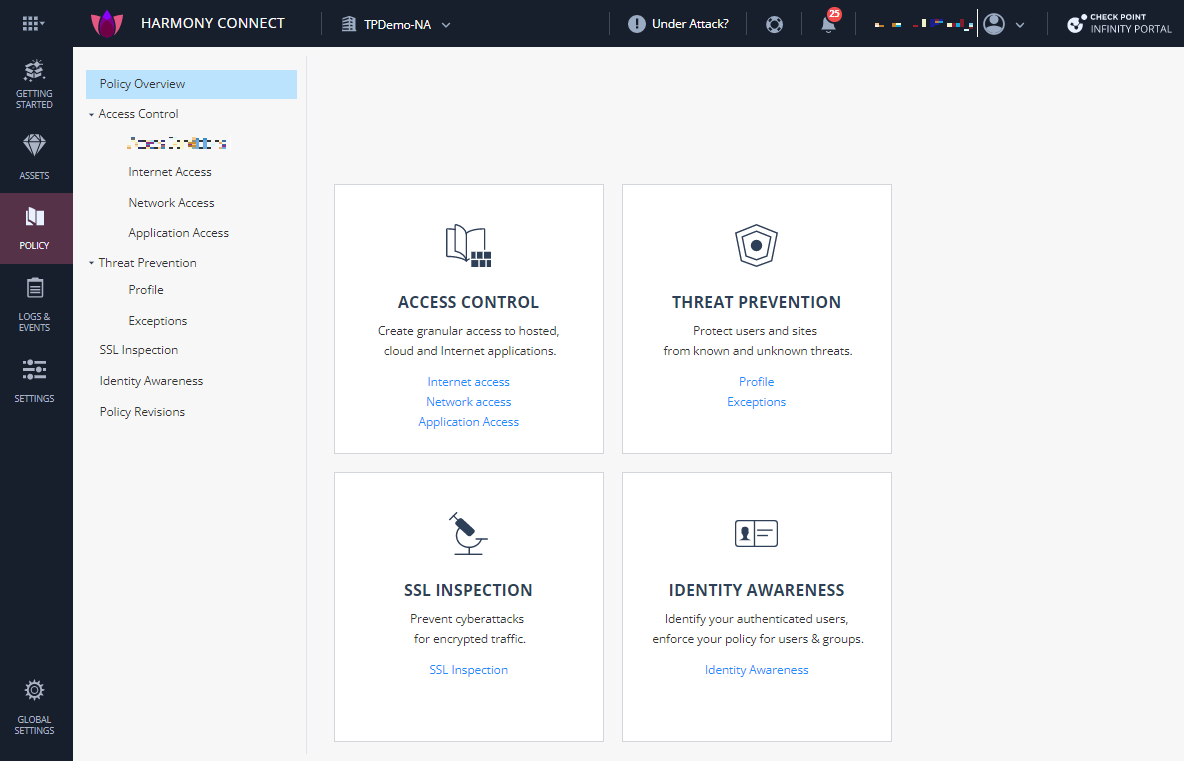1184x761 pixels.
Task: Open the SSL Inspection link in the card
Action: pos(468,670)
